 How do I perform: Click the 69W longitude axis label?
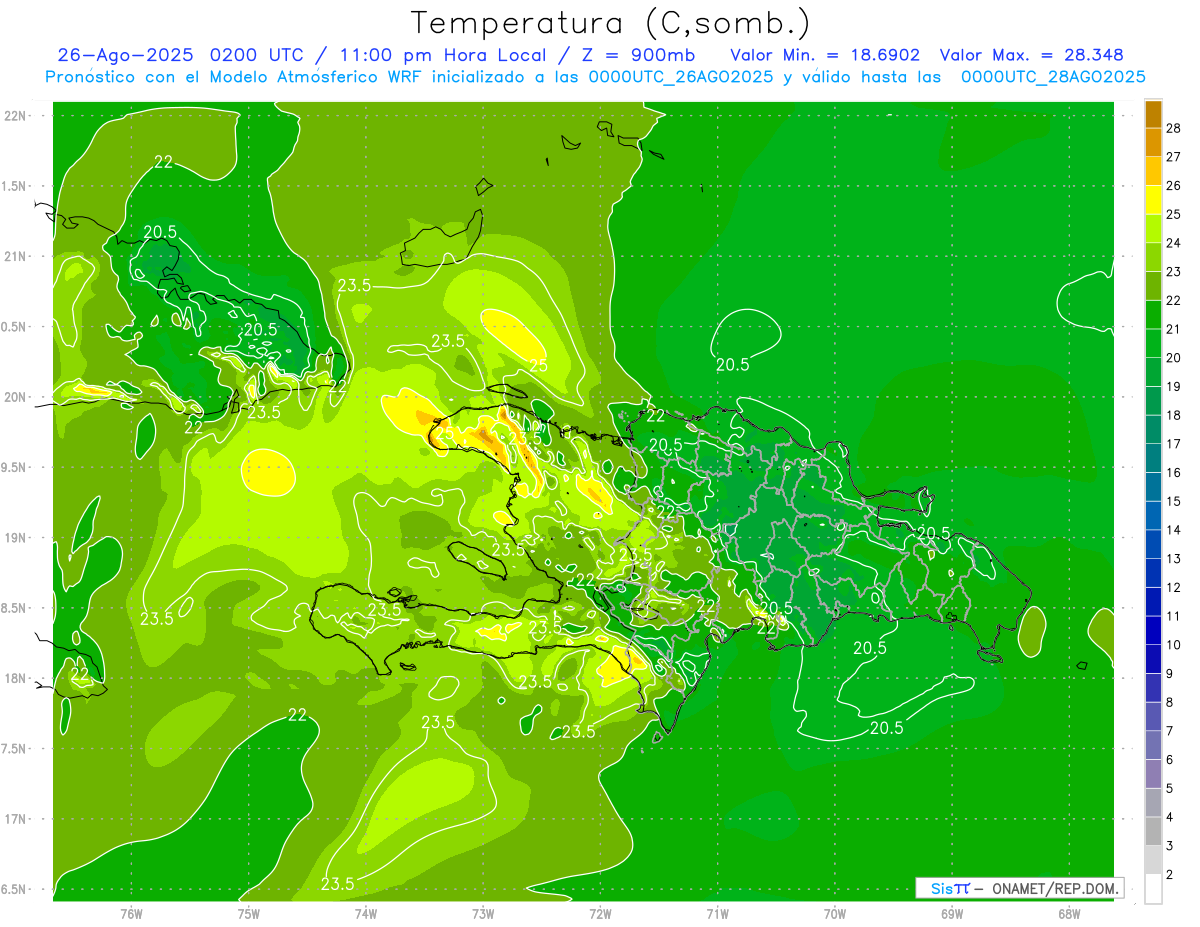pos(952,913)
